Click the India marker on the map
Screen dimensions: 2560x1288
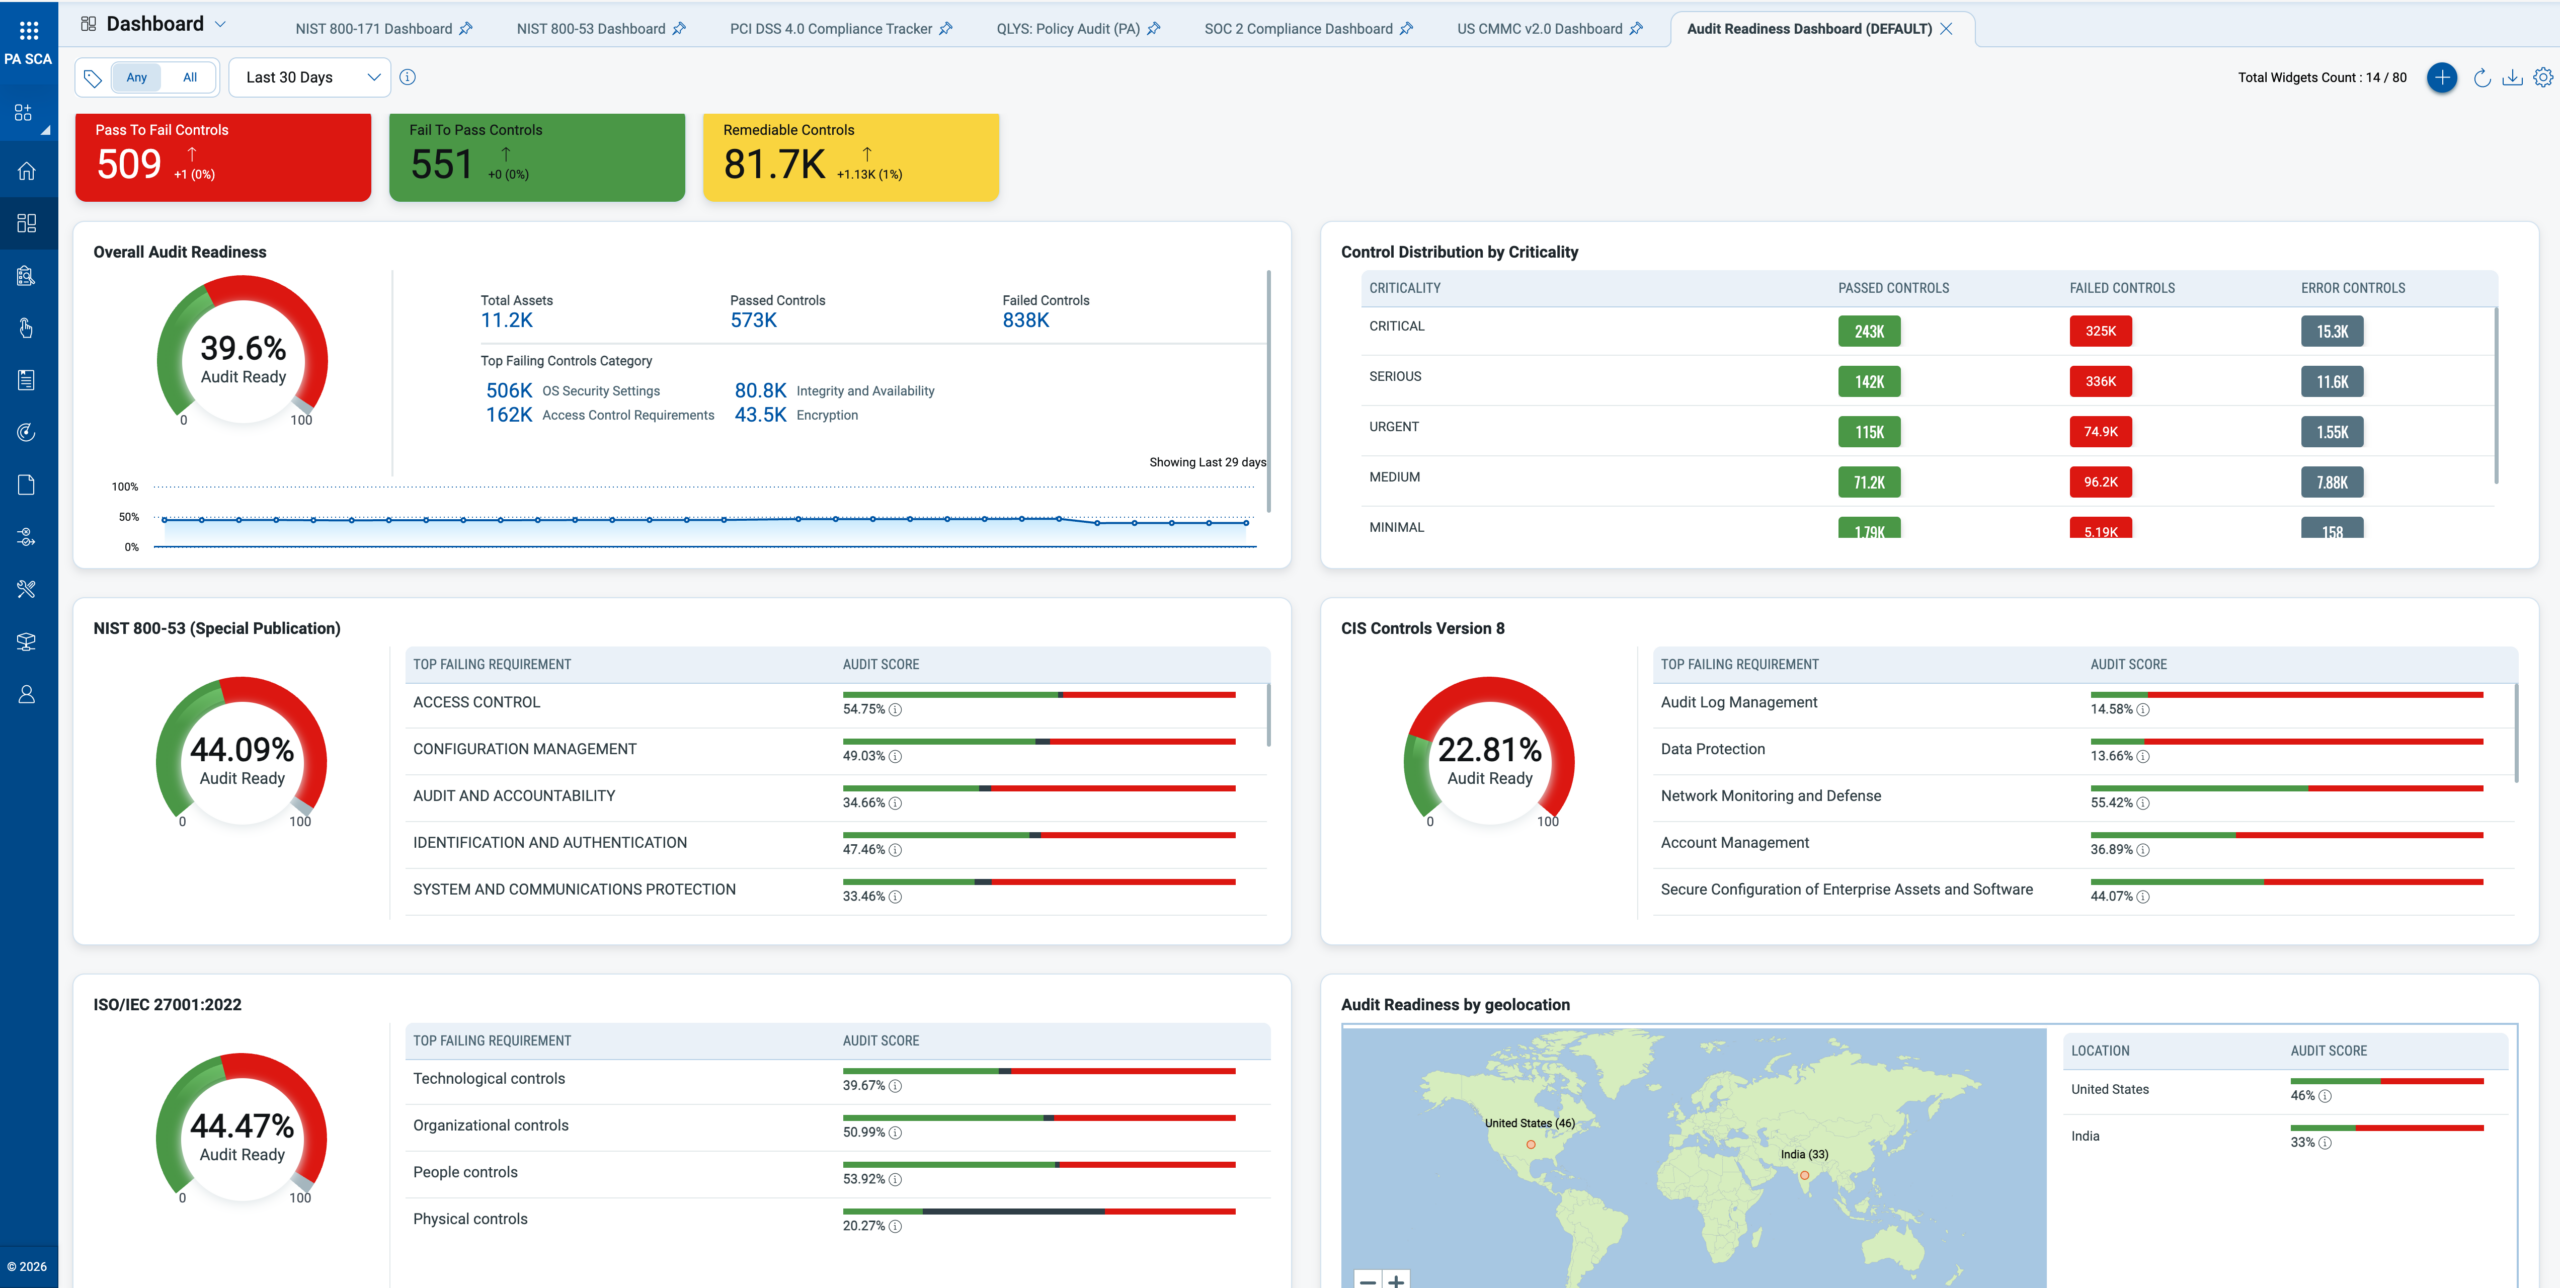[1804, 1175]
